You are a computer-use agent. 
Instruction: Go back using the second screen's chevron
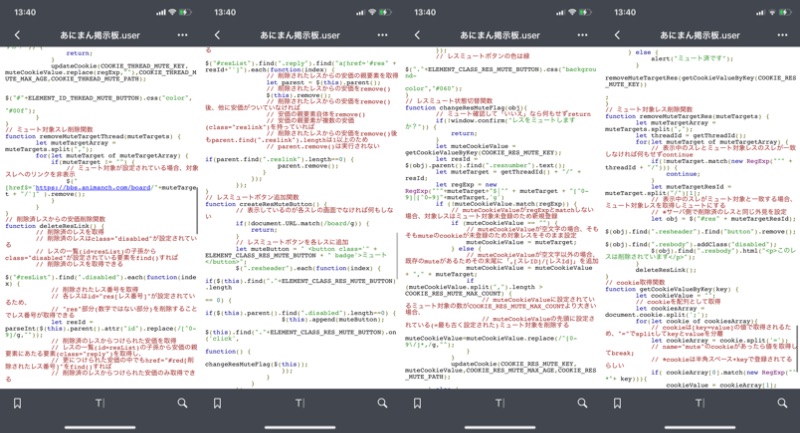click(x=218, y=34)
